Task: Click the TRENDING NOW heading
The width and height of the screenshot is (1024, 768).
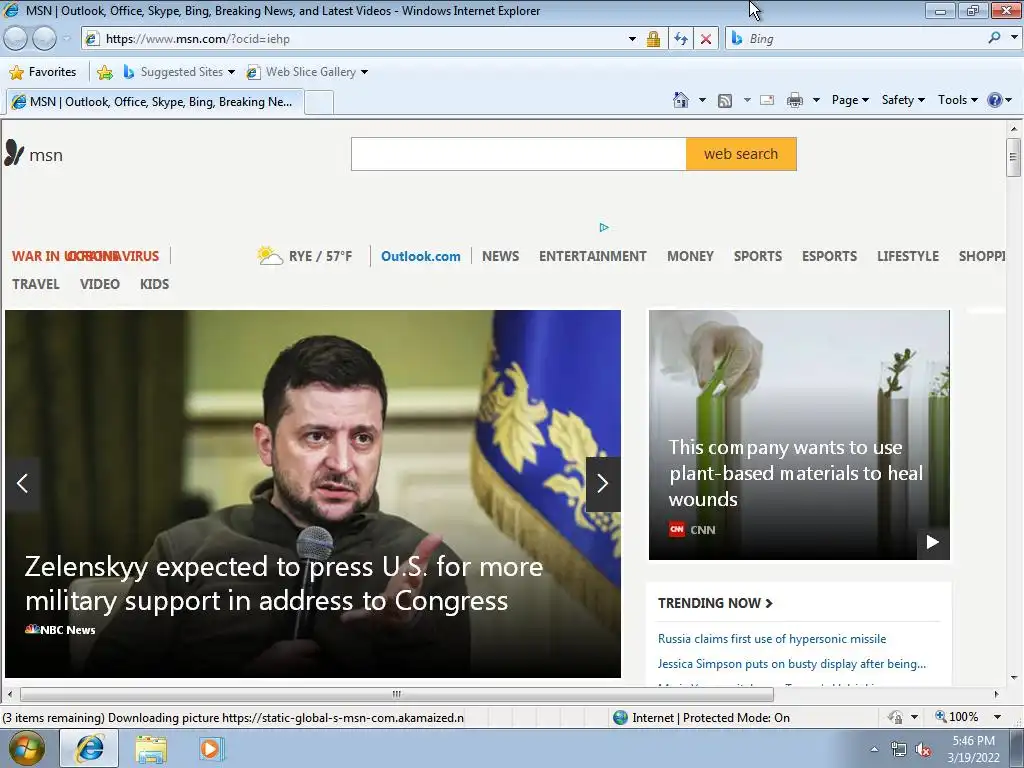Action: coord(715,603)
